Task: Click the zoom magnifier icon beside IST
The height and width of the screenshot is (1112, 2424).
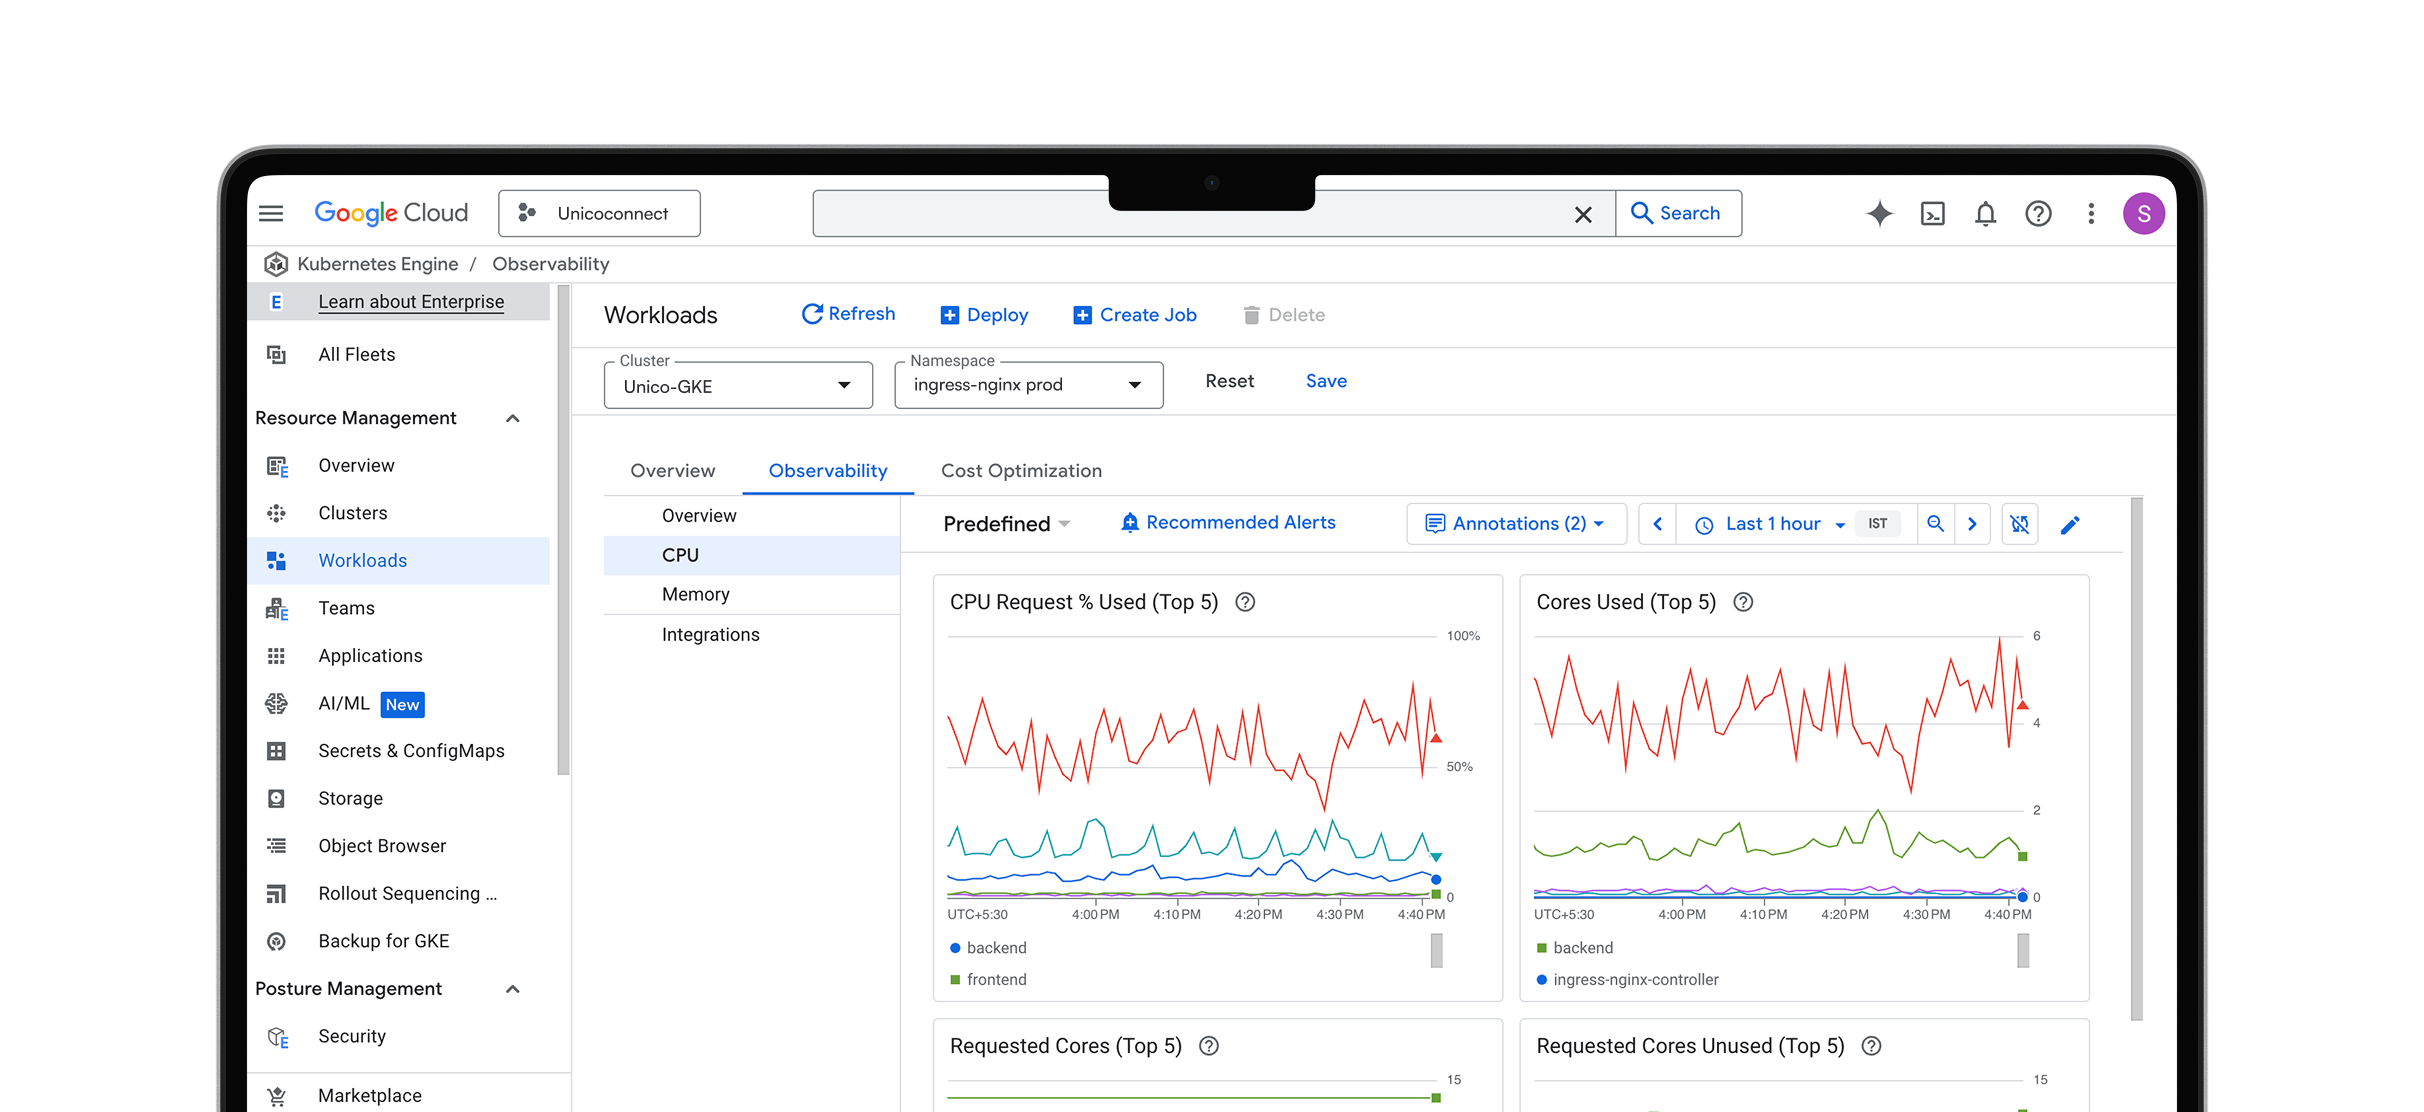Action: tap(1935, 524)
